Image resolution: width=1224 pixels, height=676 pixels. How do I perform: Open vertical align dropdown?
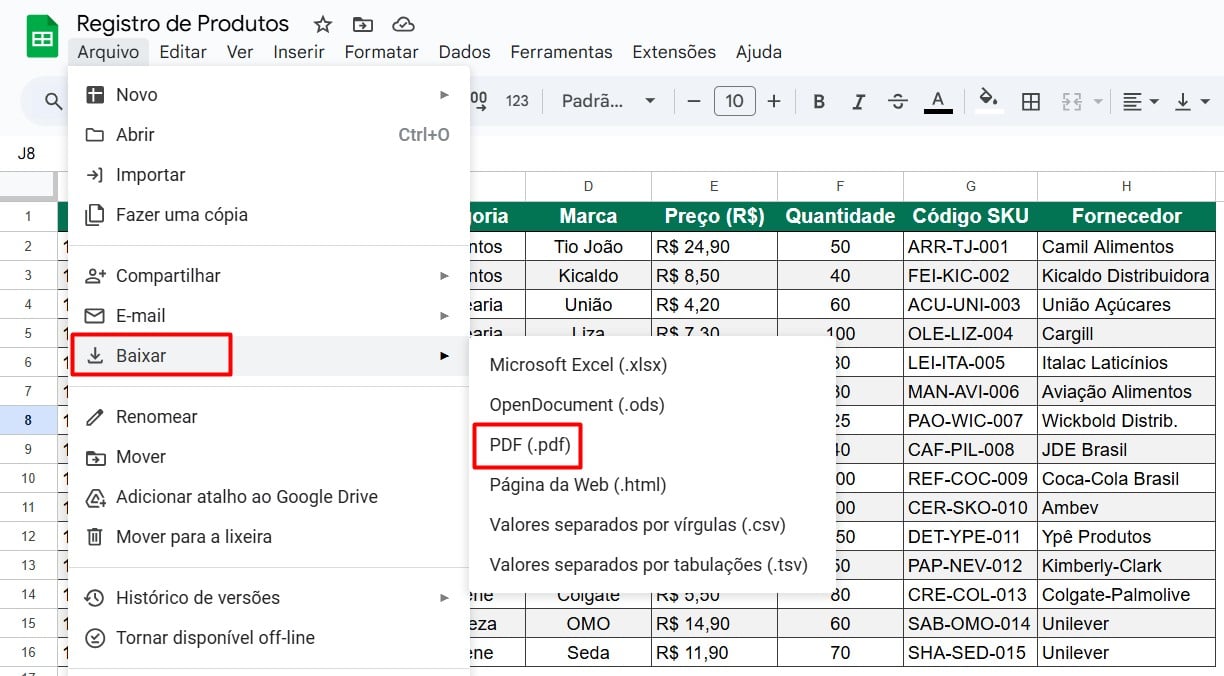click(1192, 101)
